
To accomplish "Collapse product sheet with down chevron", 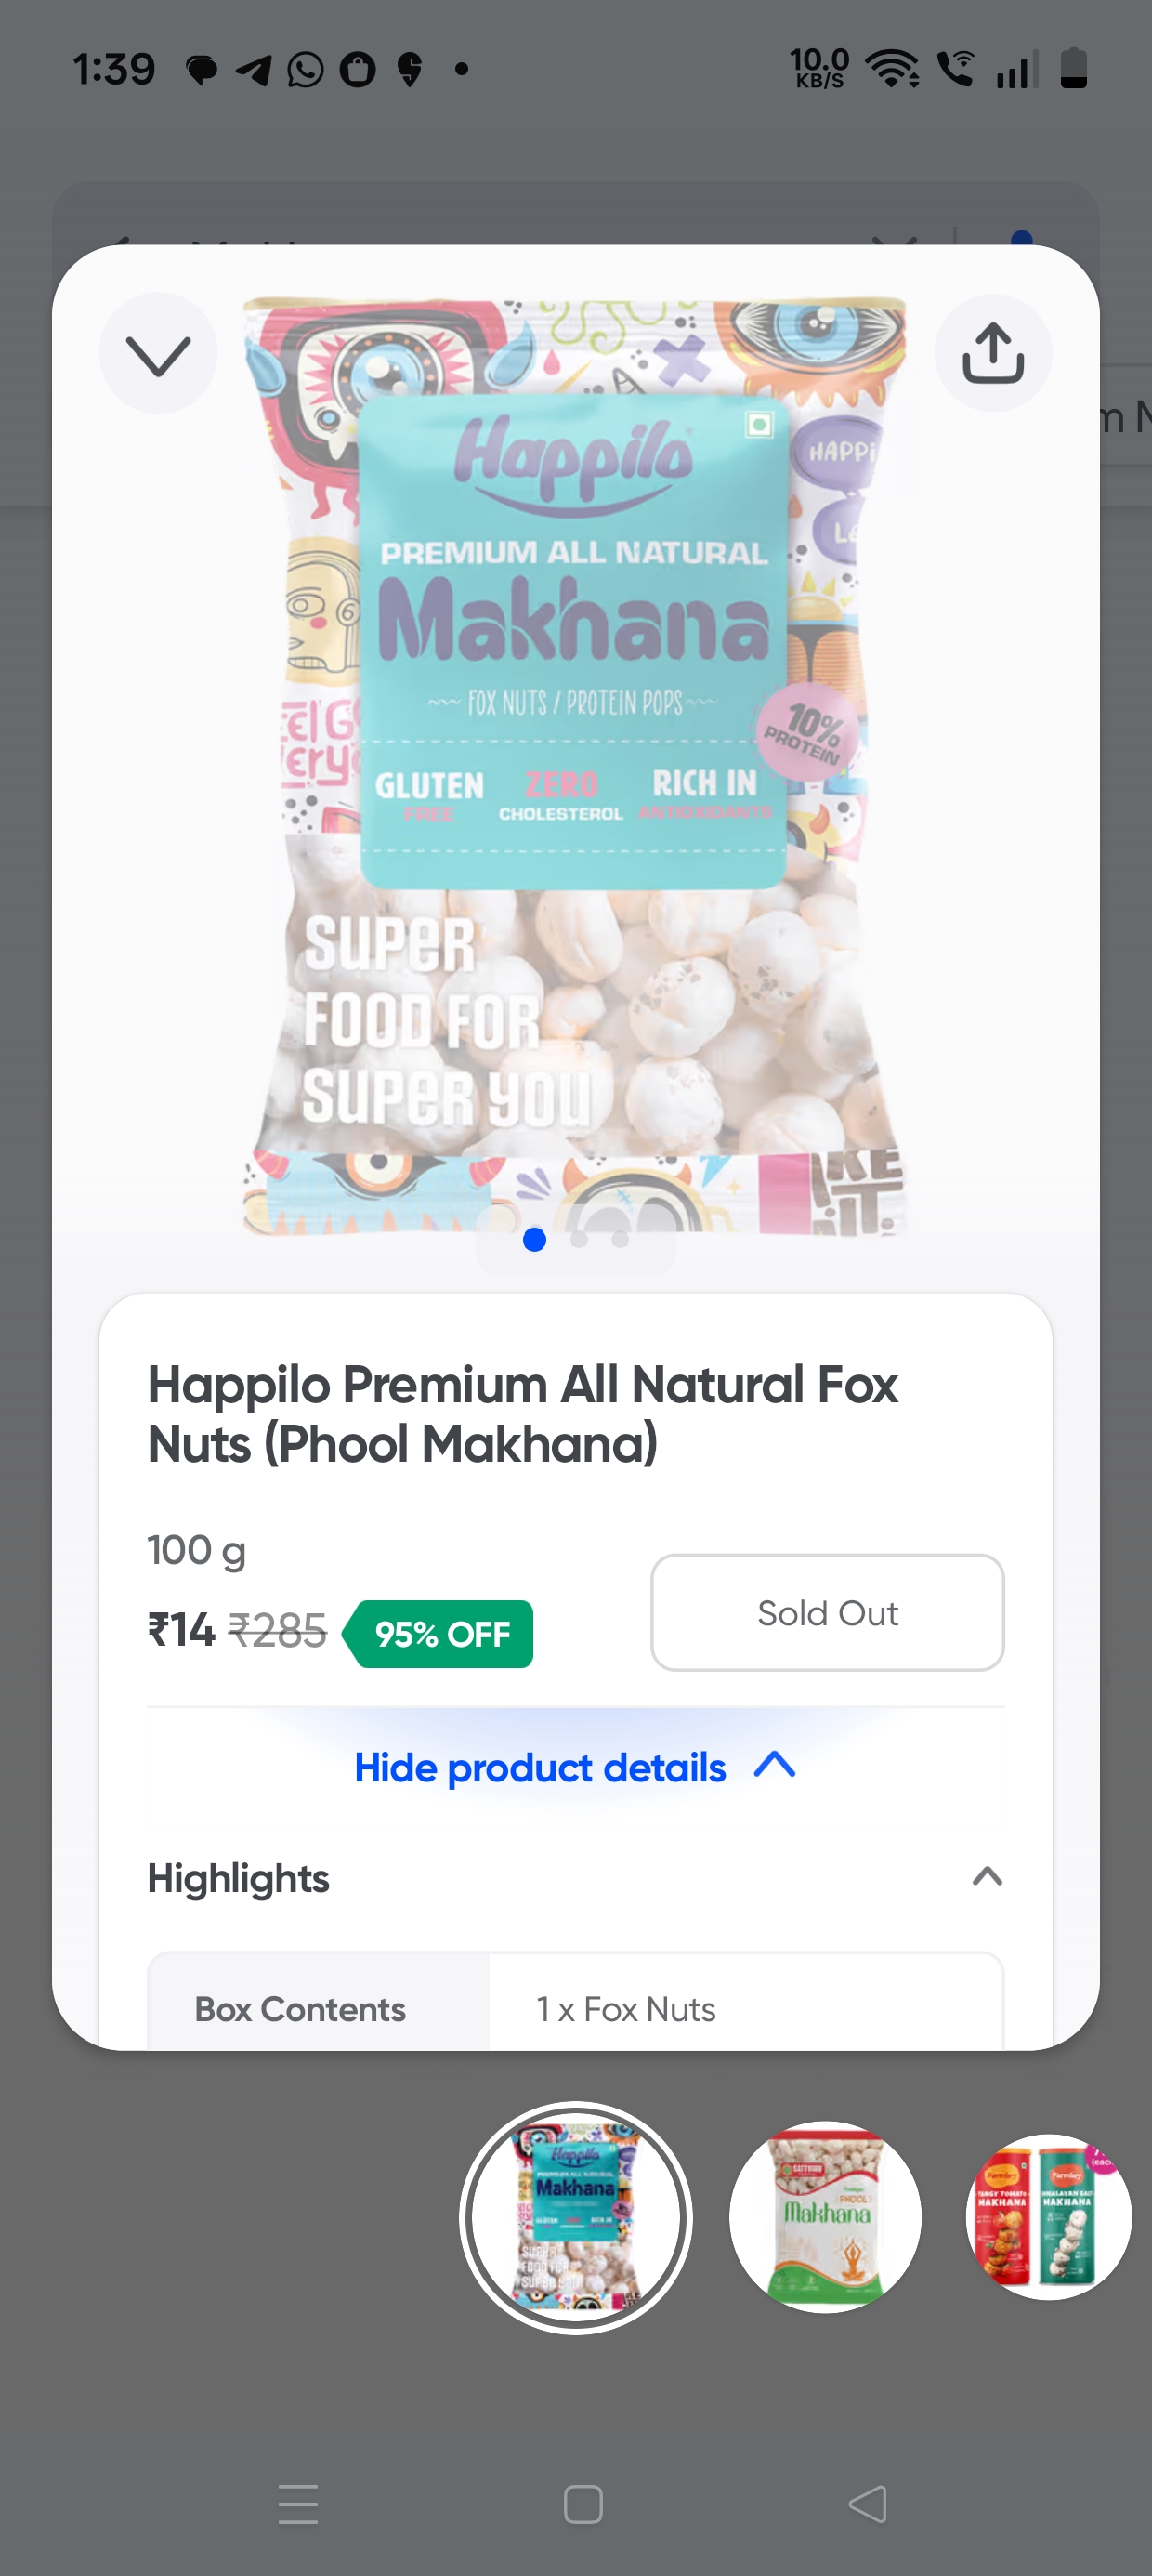I will [158, 354].
